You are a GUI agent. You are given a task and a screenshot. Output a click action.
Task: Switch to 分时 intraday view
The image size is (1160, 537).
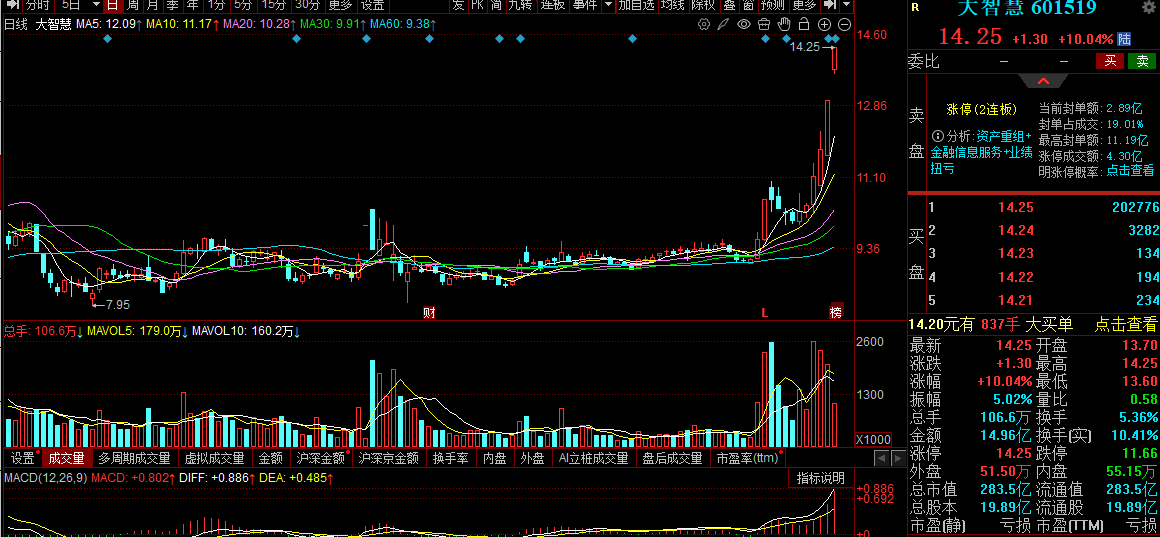click(38, 4)
